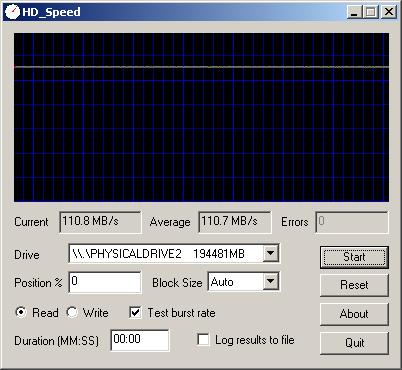This screenshot has height=370, width=402.
Task: Expand the Drive dropdown arrow
Action: pyautogui.click(x=271, y=254)
